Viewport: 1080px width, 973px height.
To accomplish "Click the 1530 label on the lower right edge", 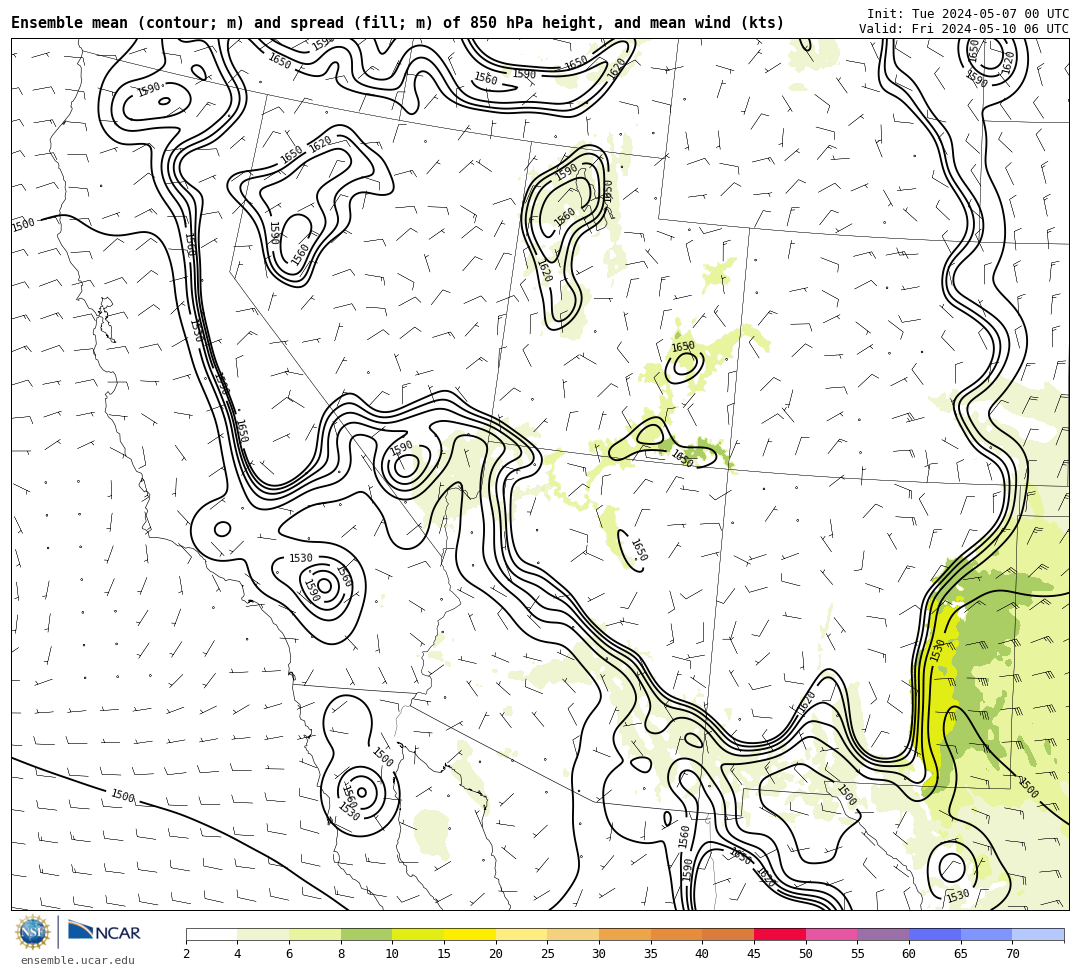I will 957,896.
